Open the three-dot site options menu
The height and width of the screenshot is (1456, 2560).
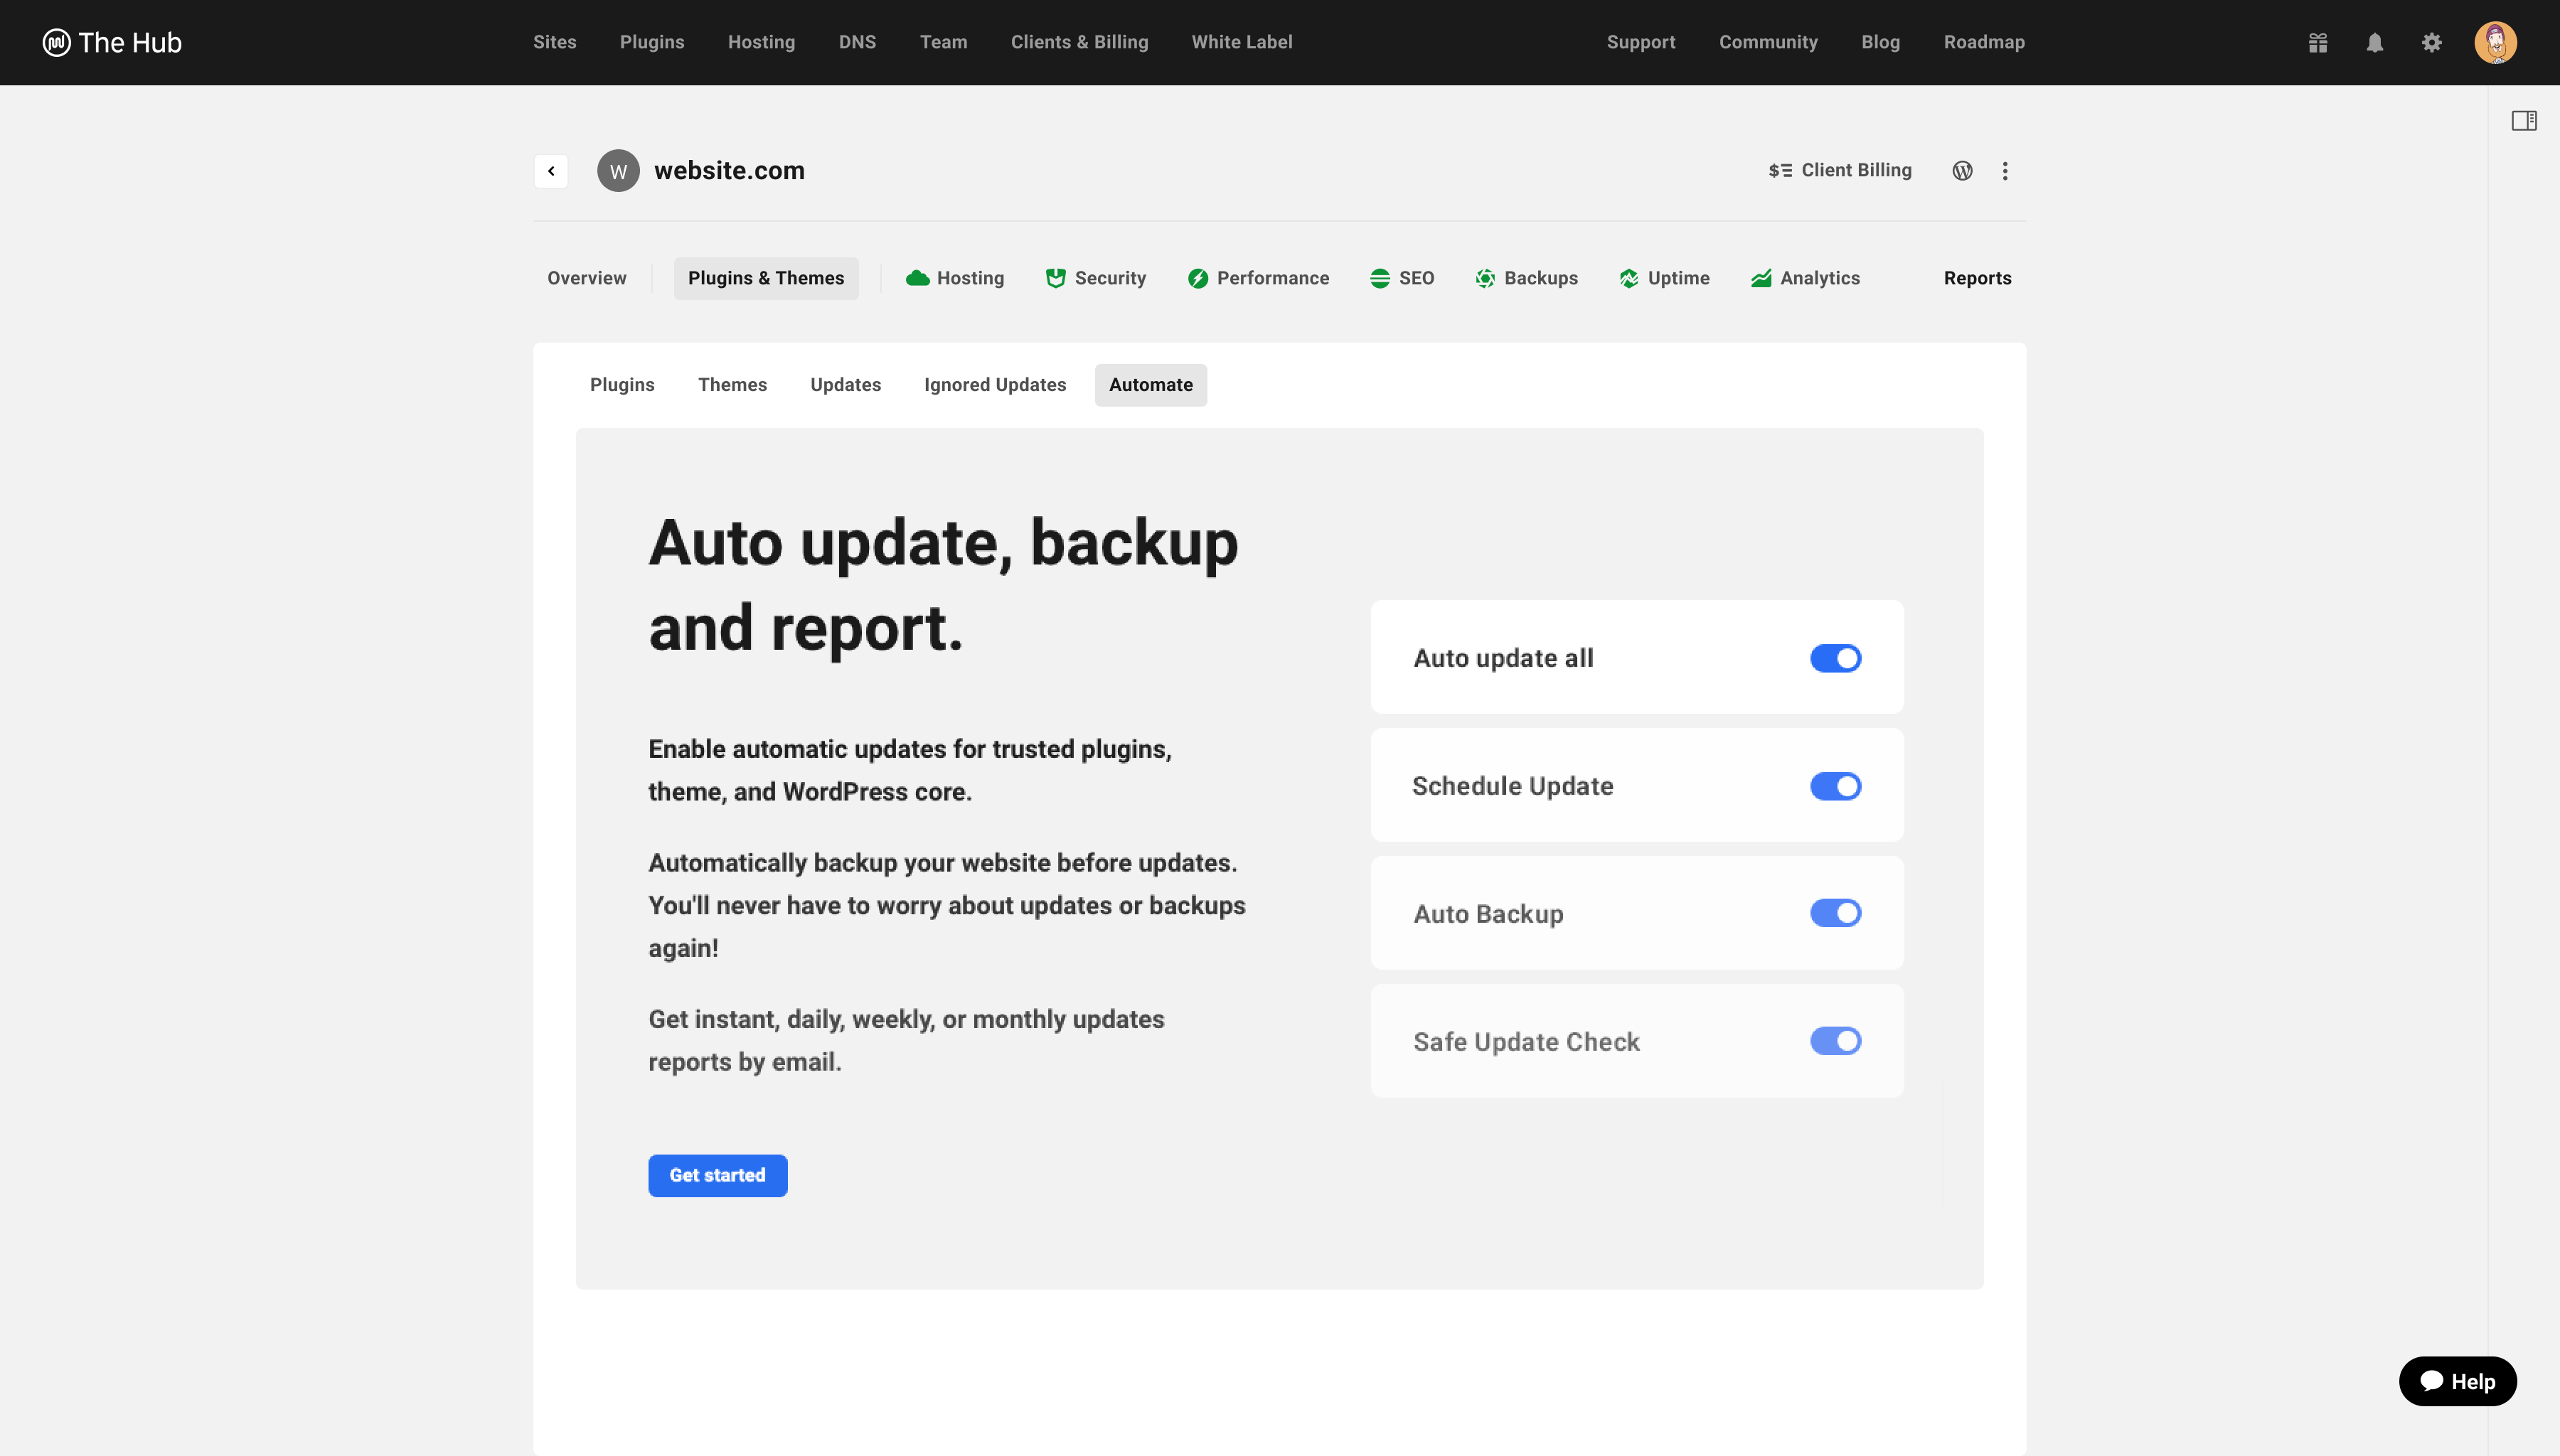(2005, 171)
